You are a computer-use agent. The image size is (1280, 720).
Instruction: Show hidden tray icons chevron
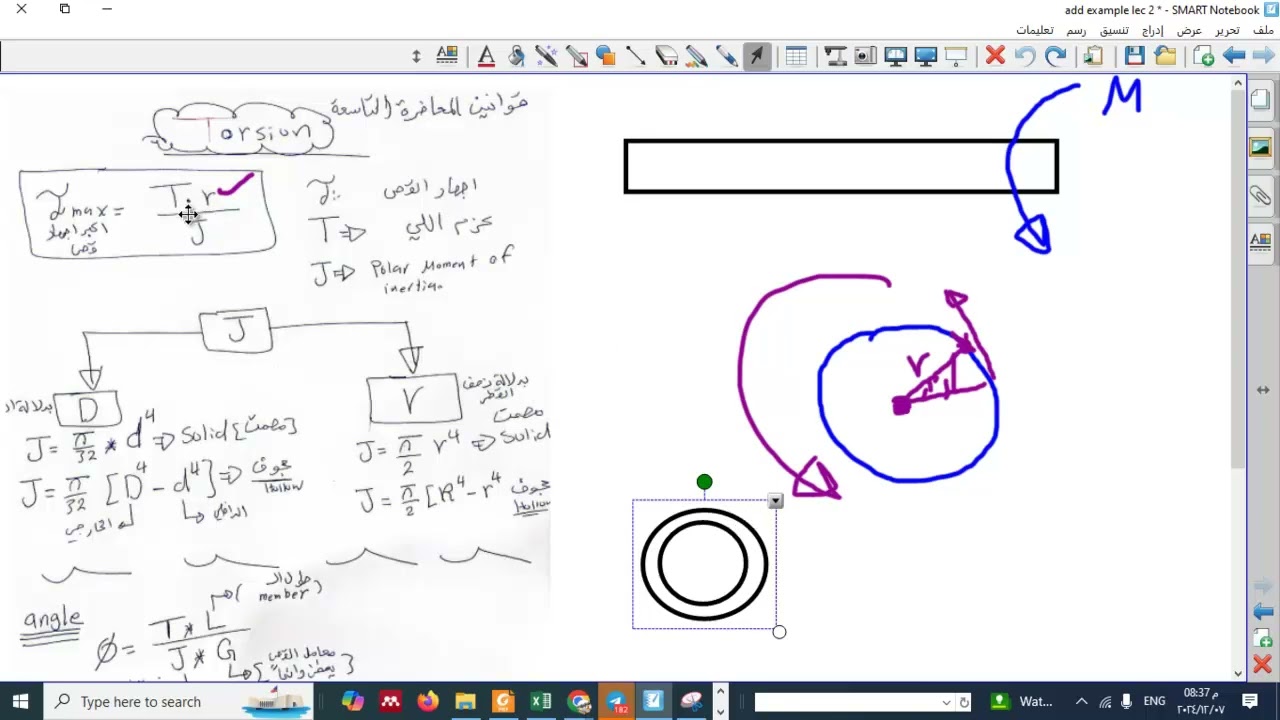1081,701
